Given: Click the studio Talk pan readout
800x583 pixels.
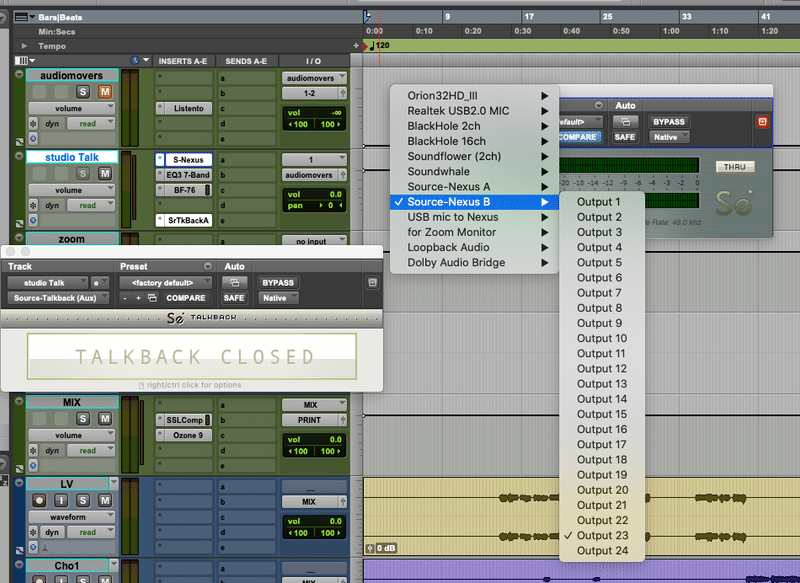Looking at the screenshot, I should [314, 206].
